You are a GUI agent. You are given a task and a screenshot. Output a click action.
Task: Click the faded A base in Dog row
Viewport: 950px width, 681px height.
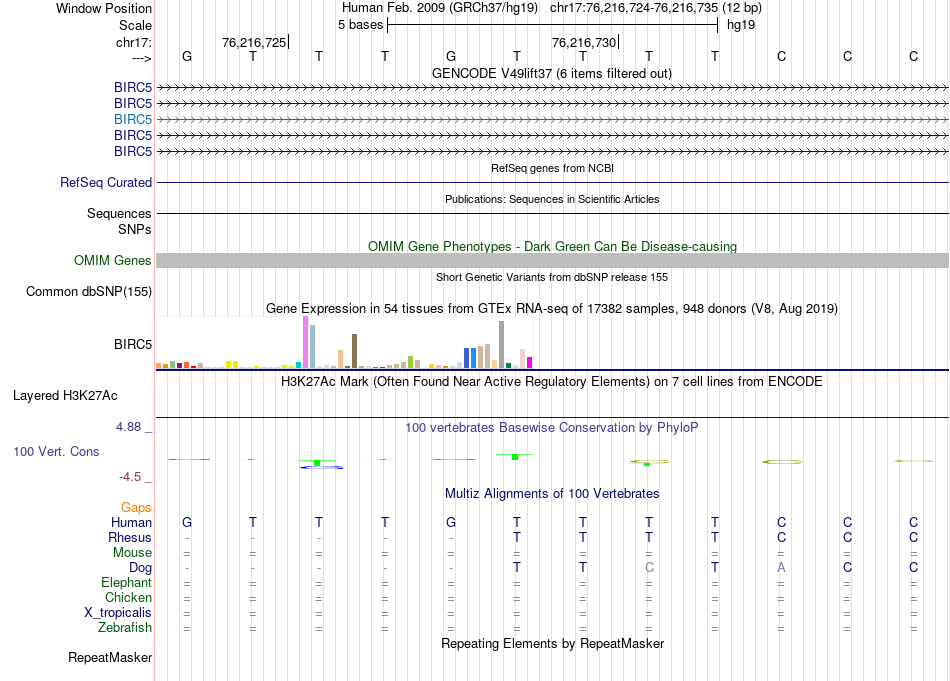[781, 568]
